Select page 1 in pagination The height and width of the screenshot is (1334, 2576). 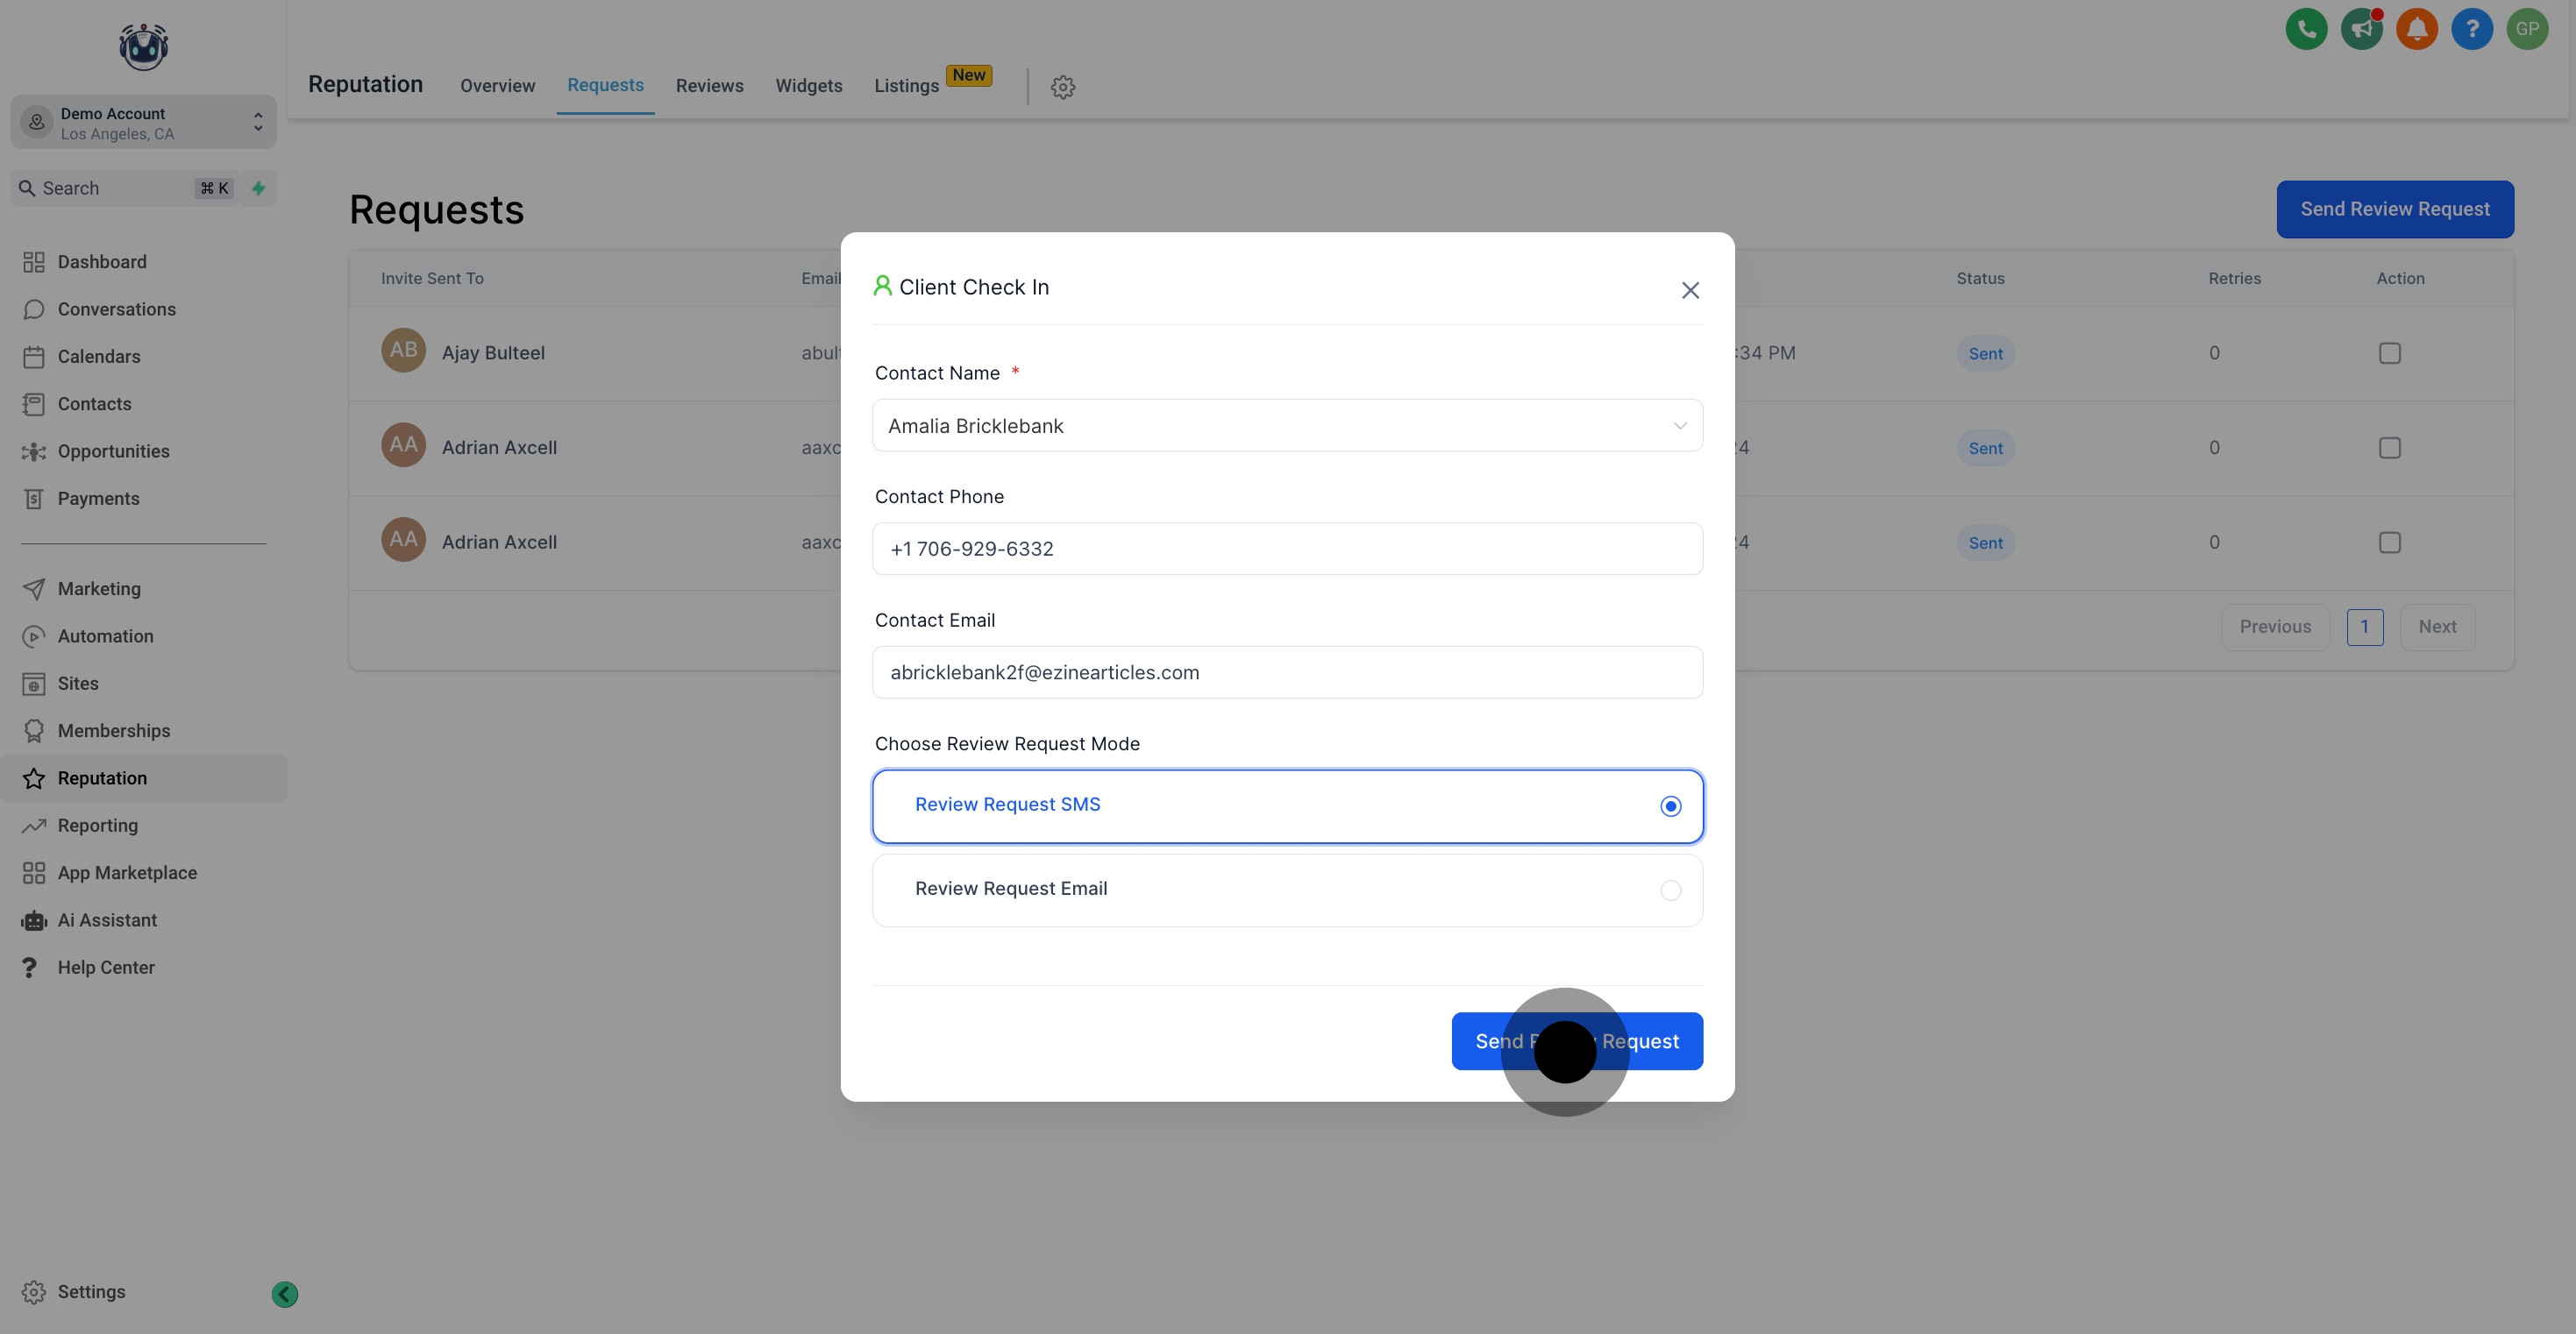(x=2366, y=627)
